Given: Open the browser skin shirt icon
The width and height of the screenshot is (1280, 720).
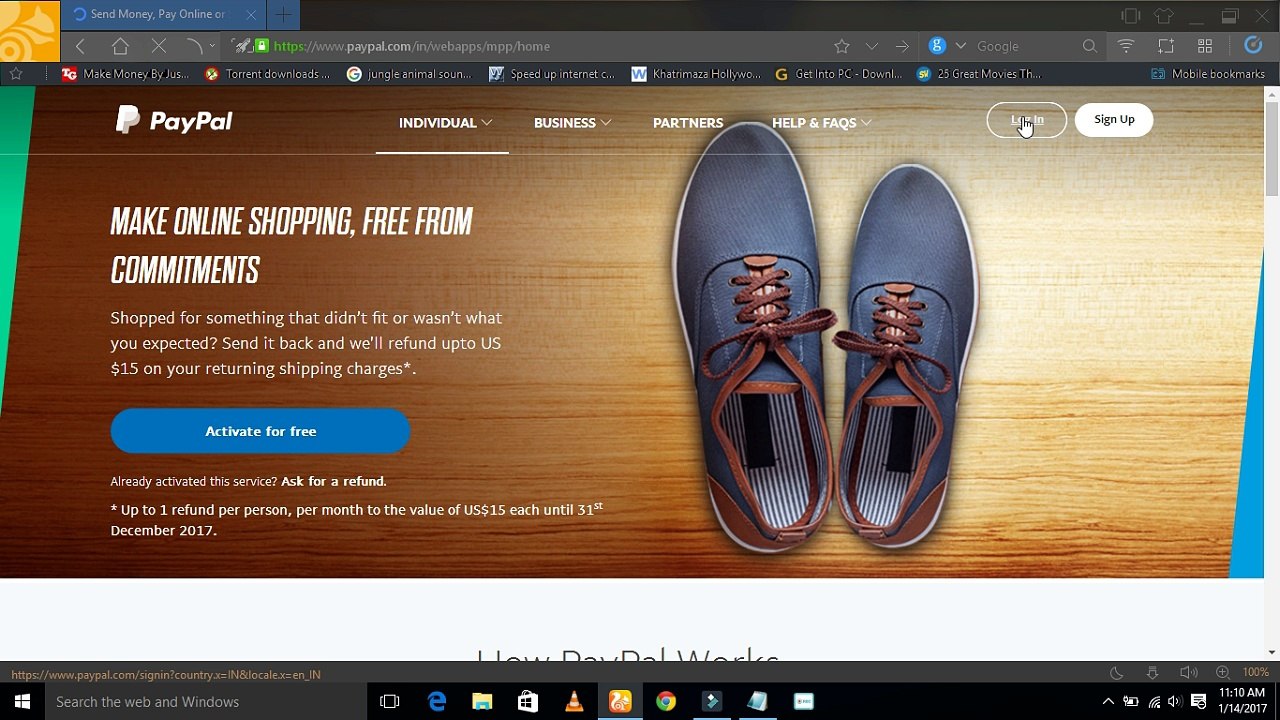Looking at the screenshot, I should 1164,15.
